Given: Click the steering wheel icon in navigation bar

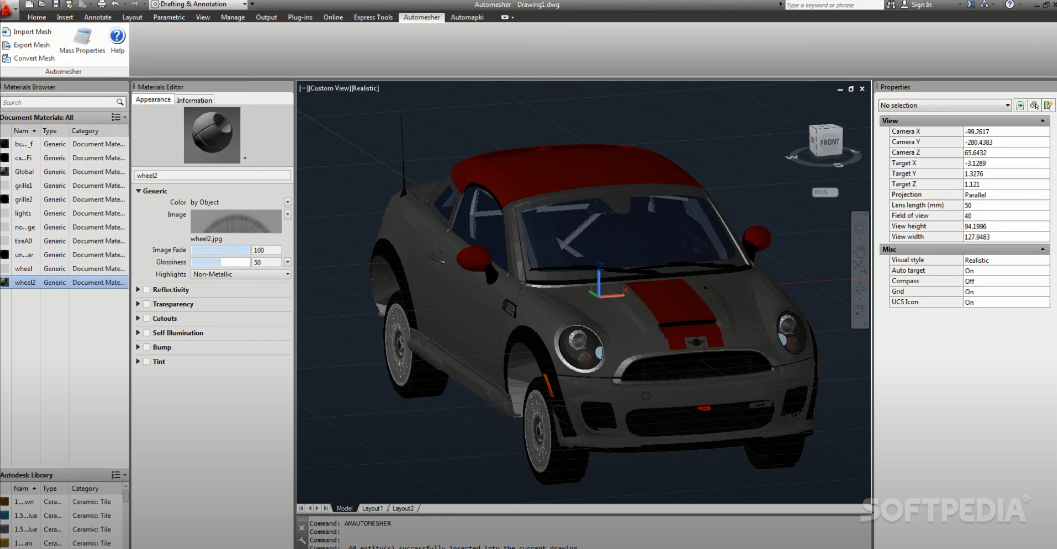Looking at the screenshot, I should tap(860, 229).
